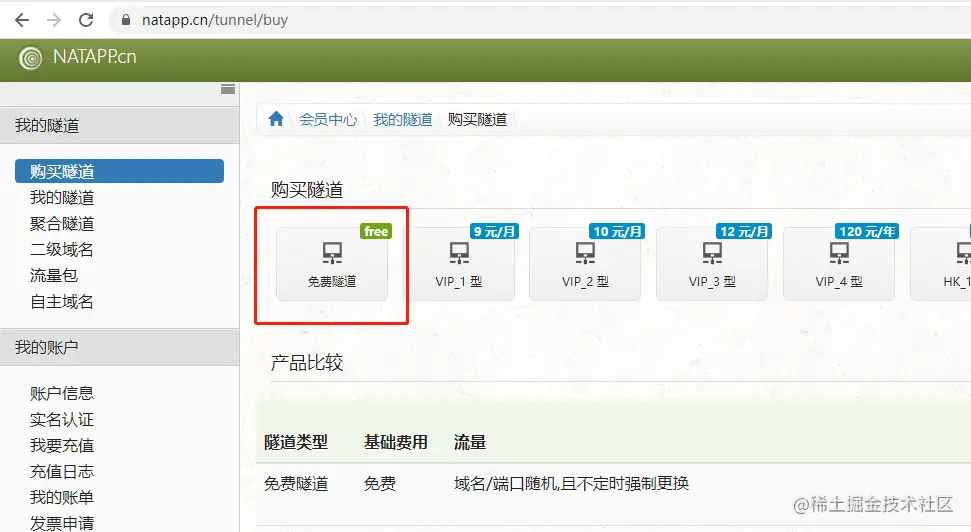The height and width of the screenshot is (532, 971).
Task: Click the 域名/端口随机,且不定时强制更换 cell
Action: [x=571, y=484]
